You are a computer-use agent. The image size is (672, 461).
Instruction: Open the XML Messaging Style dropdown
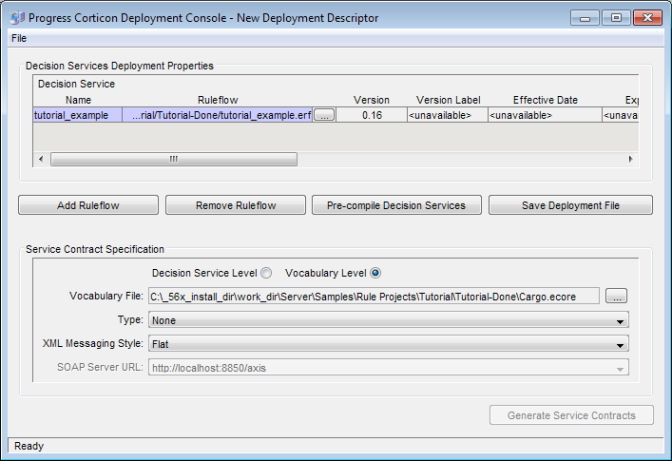(x=388, y=344)
